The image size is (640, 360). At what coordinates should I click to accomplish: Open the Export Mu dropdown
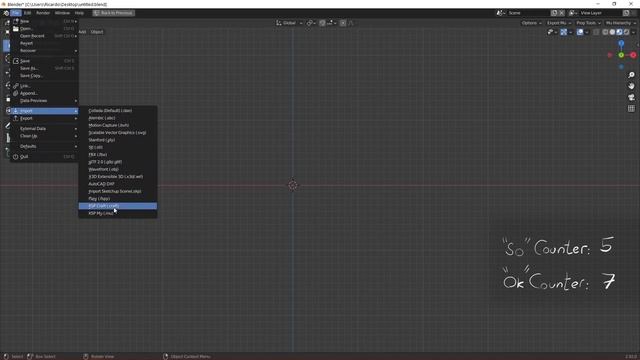coord(559,23)
